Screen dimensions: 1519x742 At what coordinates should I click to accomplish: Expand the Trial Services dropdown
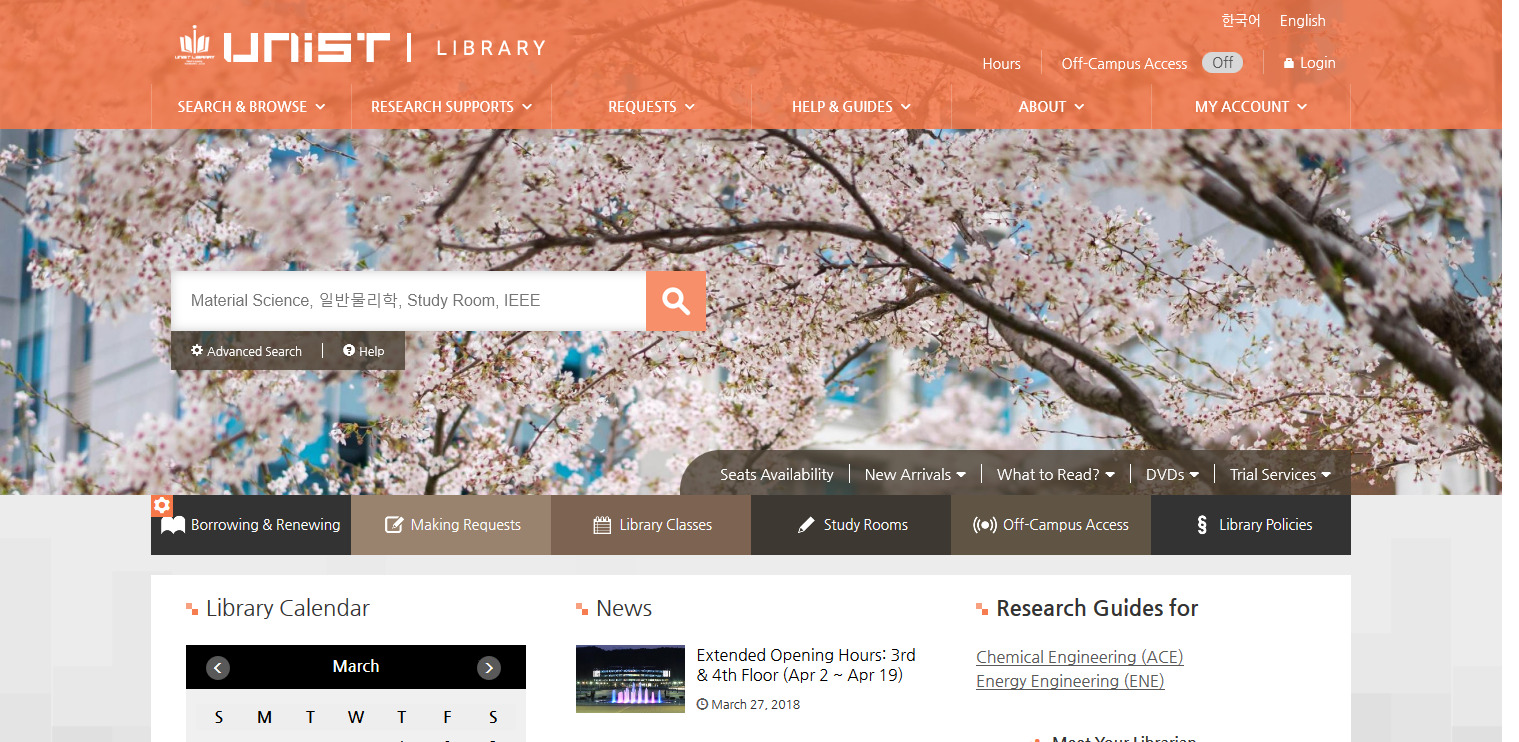[1280, 475]
